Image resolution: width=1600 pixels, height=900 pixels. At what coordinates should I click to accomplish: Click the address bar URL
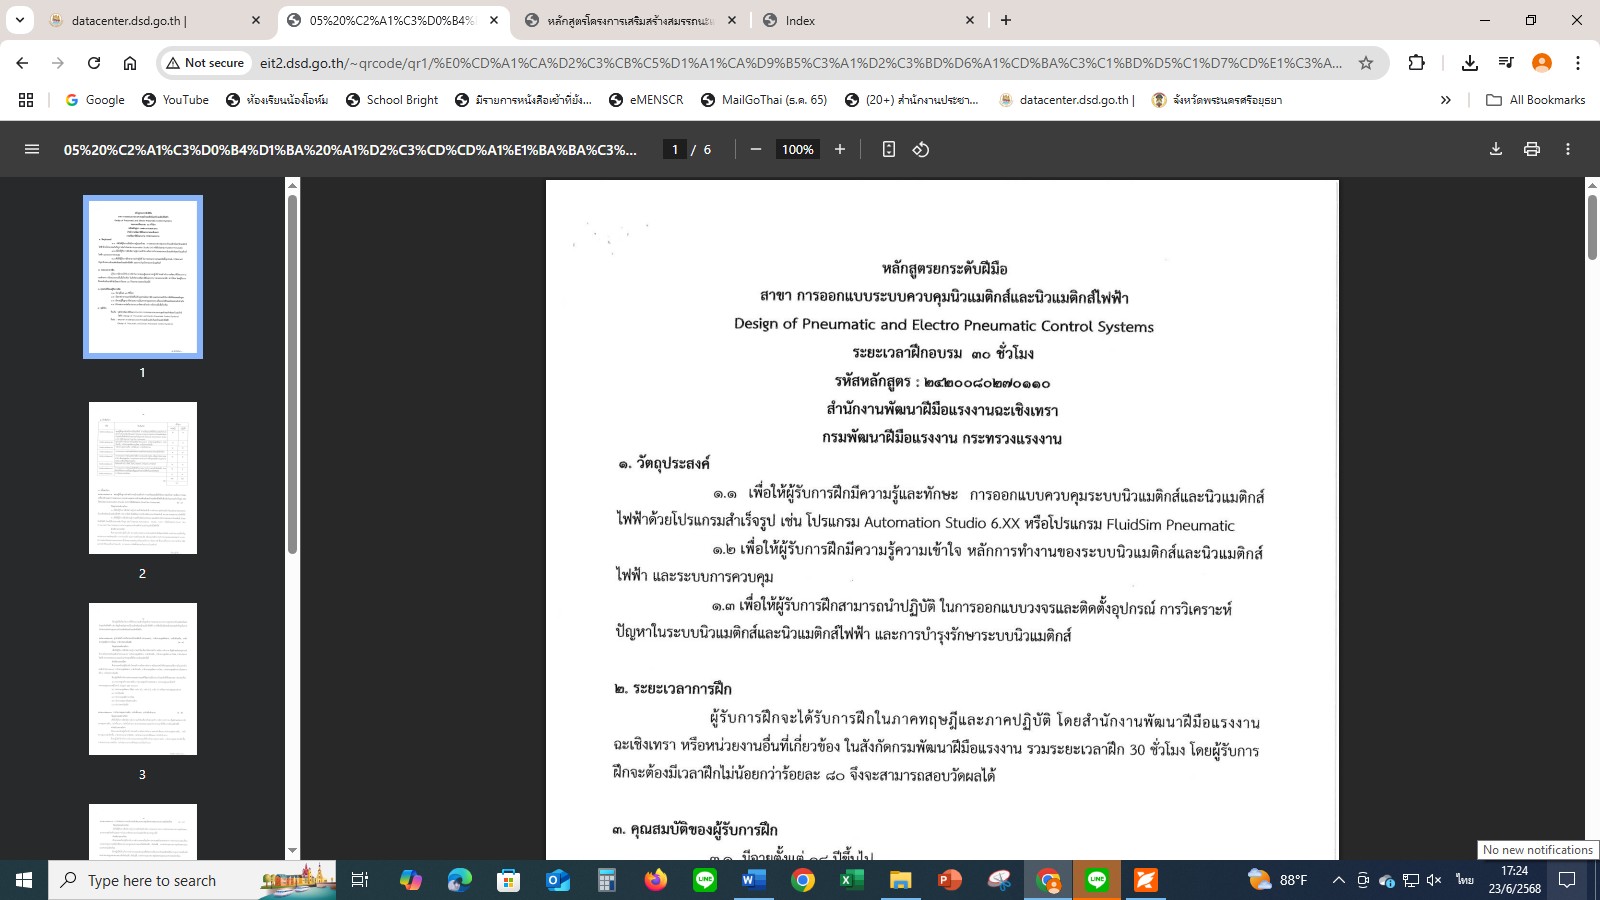(x=800, y=63)
